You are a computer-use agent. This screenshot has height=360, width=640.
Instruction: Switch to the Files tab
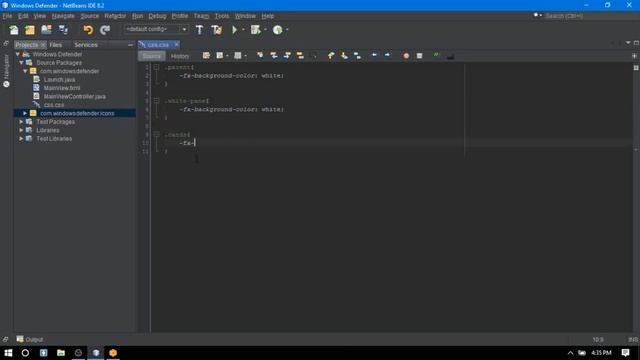[56, 45]
